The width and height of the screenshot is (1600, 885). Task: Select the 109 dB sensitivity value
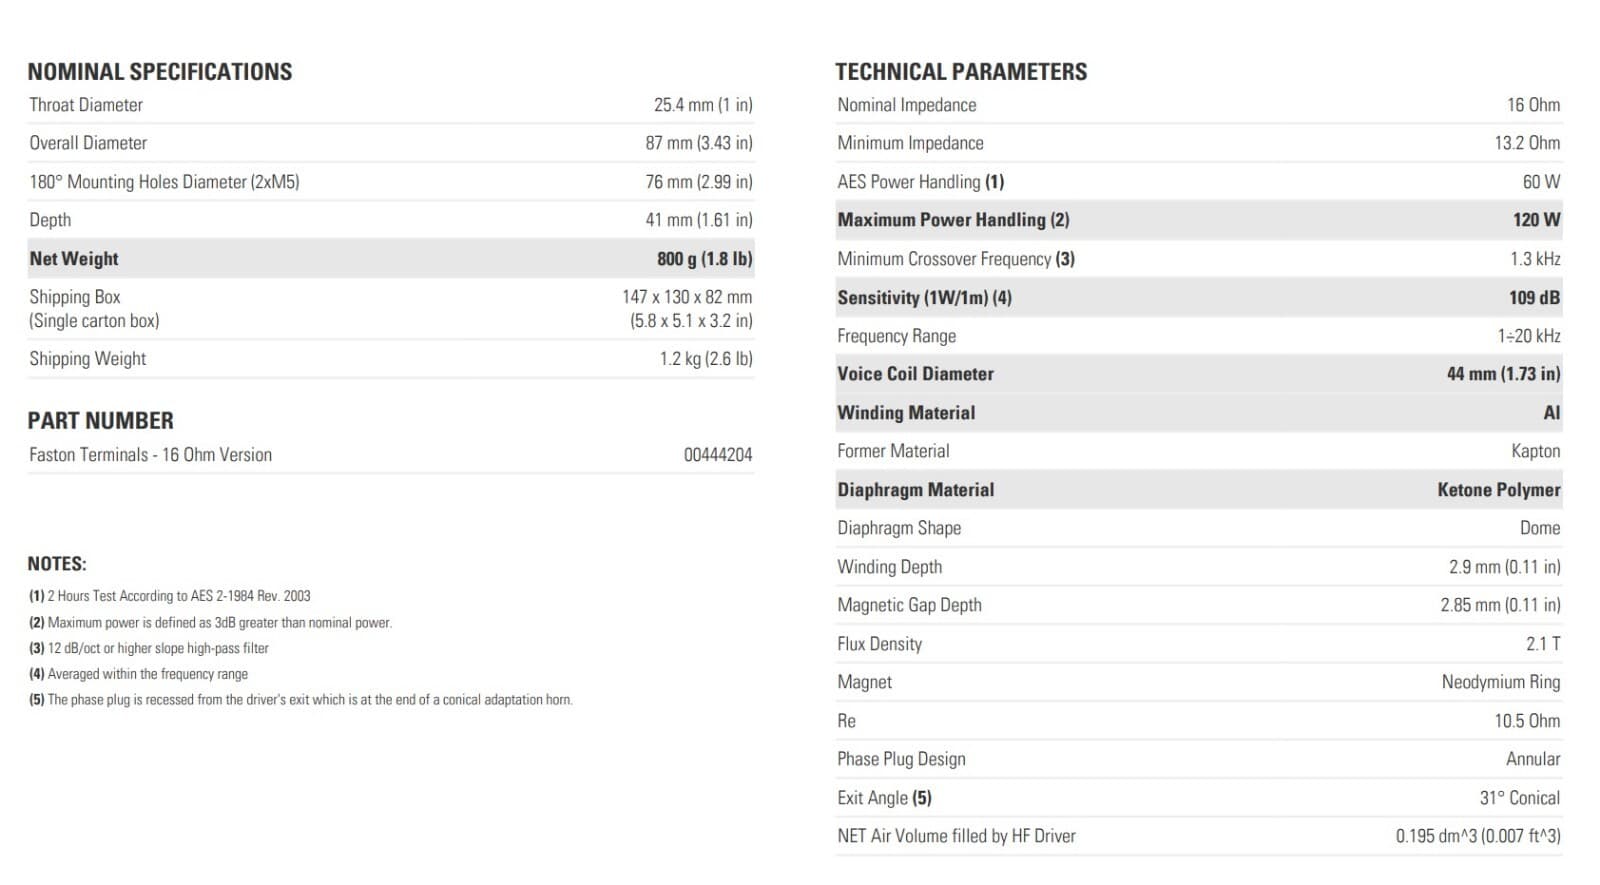pyautogui.click(x=1534, y=298)
